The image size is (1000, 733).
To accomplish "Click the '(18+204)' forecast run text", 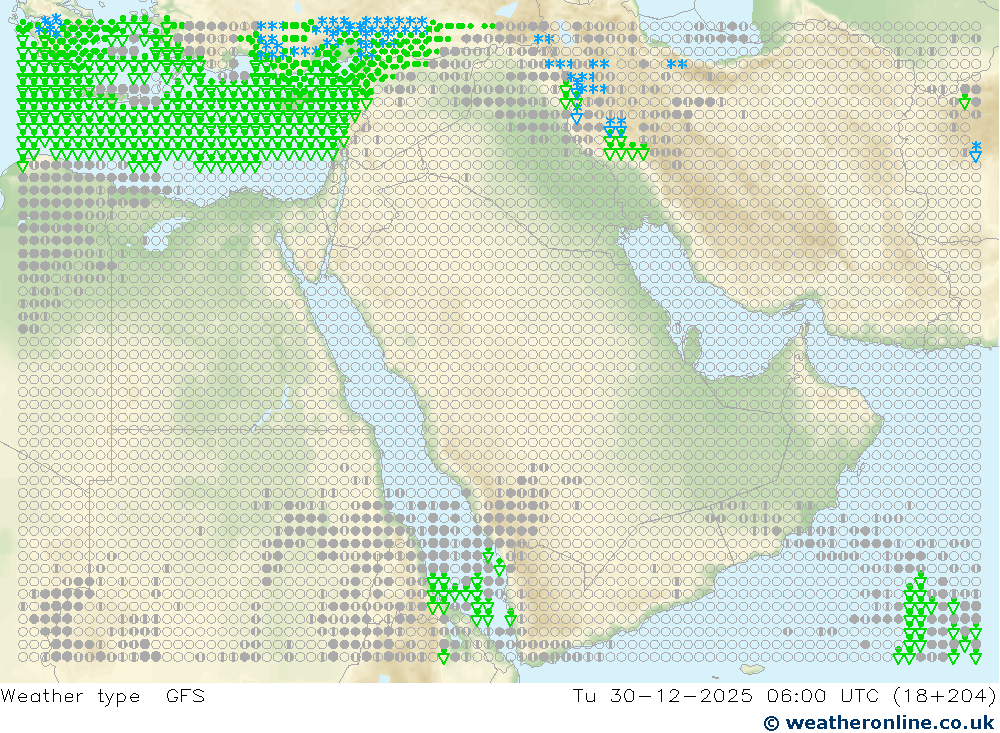I will pyautogui.click(x=946, y=696).
